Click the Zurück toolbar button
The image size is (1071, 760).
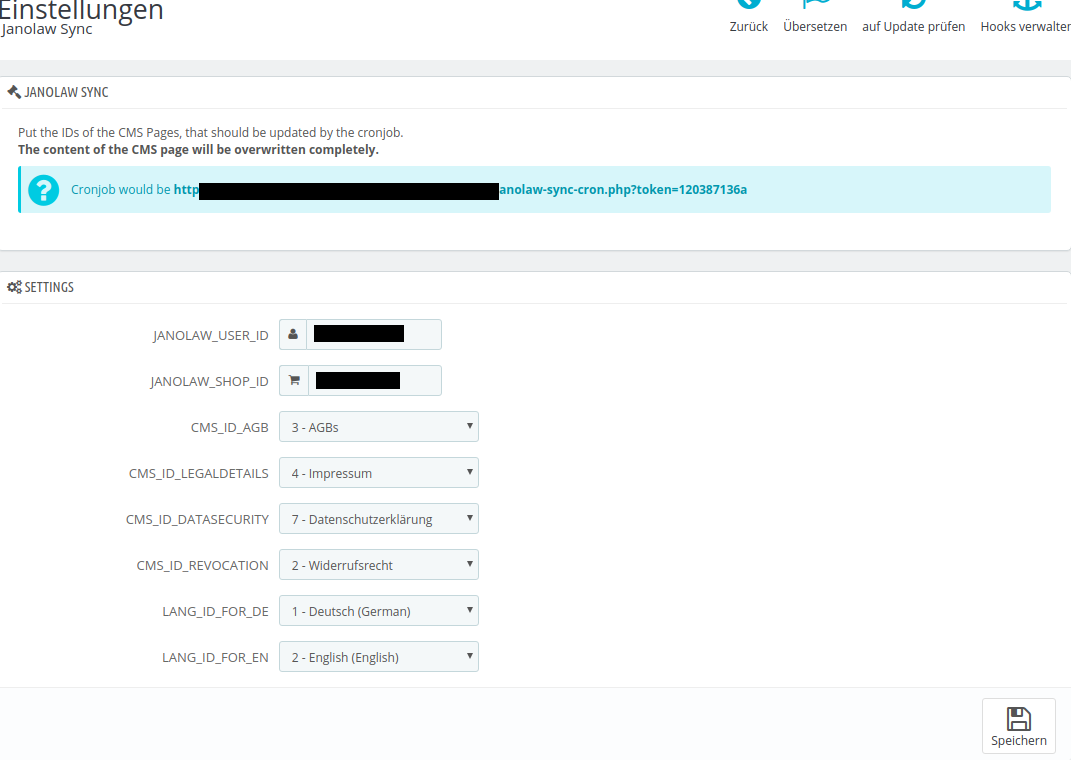[x=749, y=18]
